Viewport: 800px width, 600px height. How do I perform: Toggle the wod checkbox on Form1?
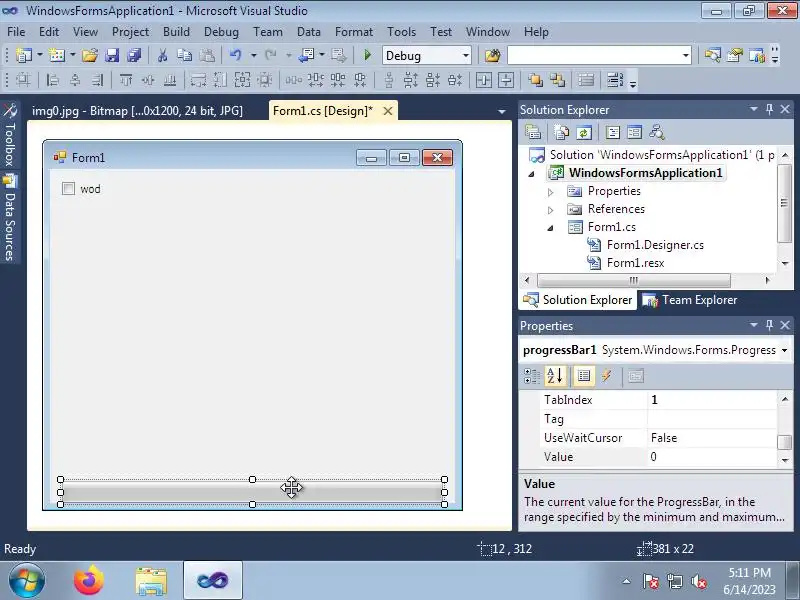(x=68, y=189)
